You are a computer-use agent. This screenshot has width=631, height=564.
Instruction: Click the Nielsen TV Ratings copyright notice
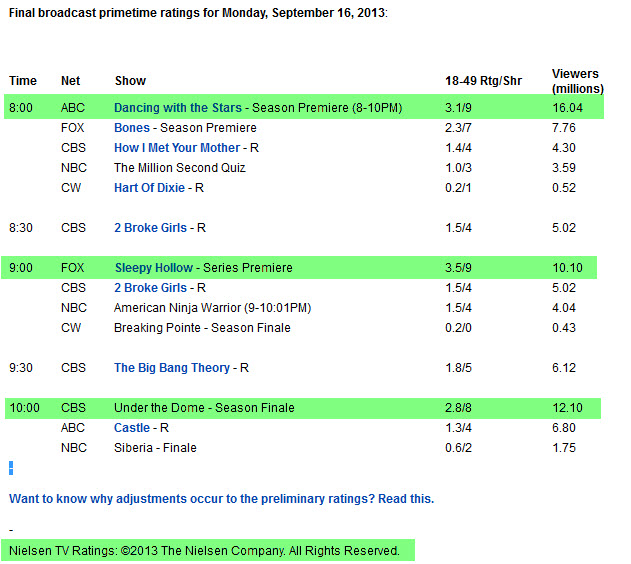pyautogui.click(x=205, y=551)
